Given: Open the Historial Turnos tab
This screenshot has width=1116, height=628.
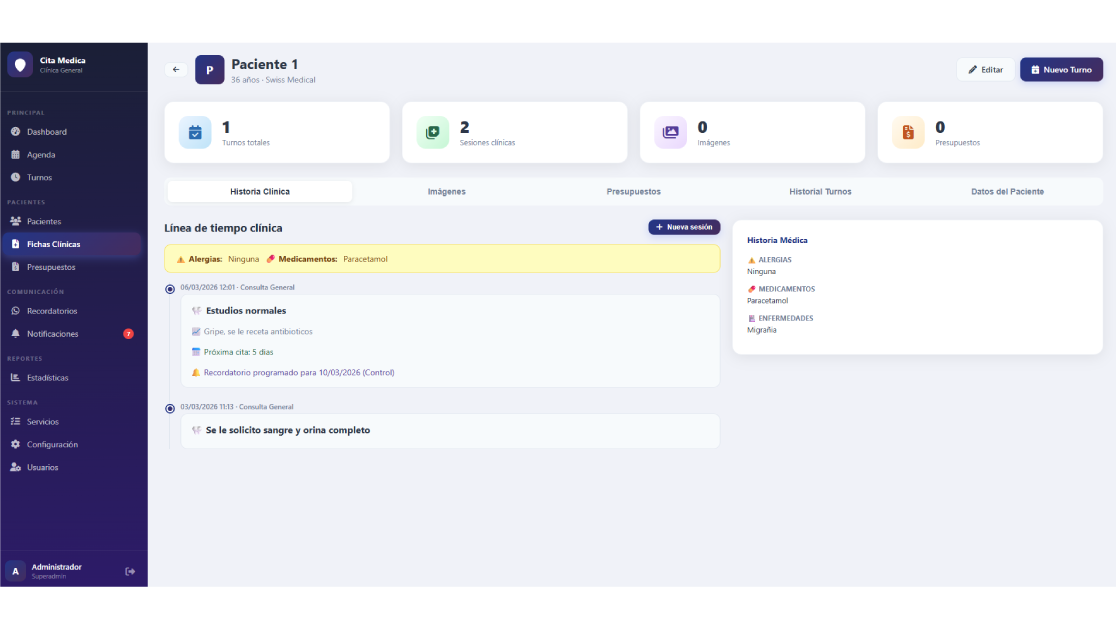Looking at the screenshot, I should coord(820,191).
